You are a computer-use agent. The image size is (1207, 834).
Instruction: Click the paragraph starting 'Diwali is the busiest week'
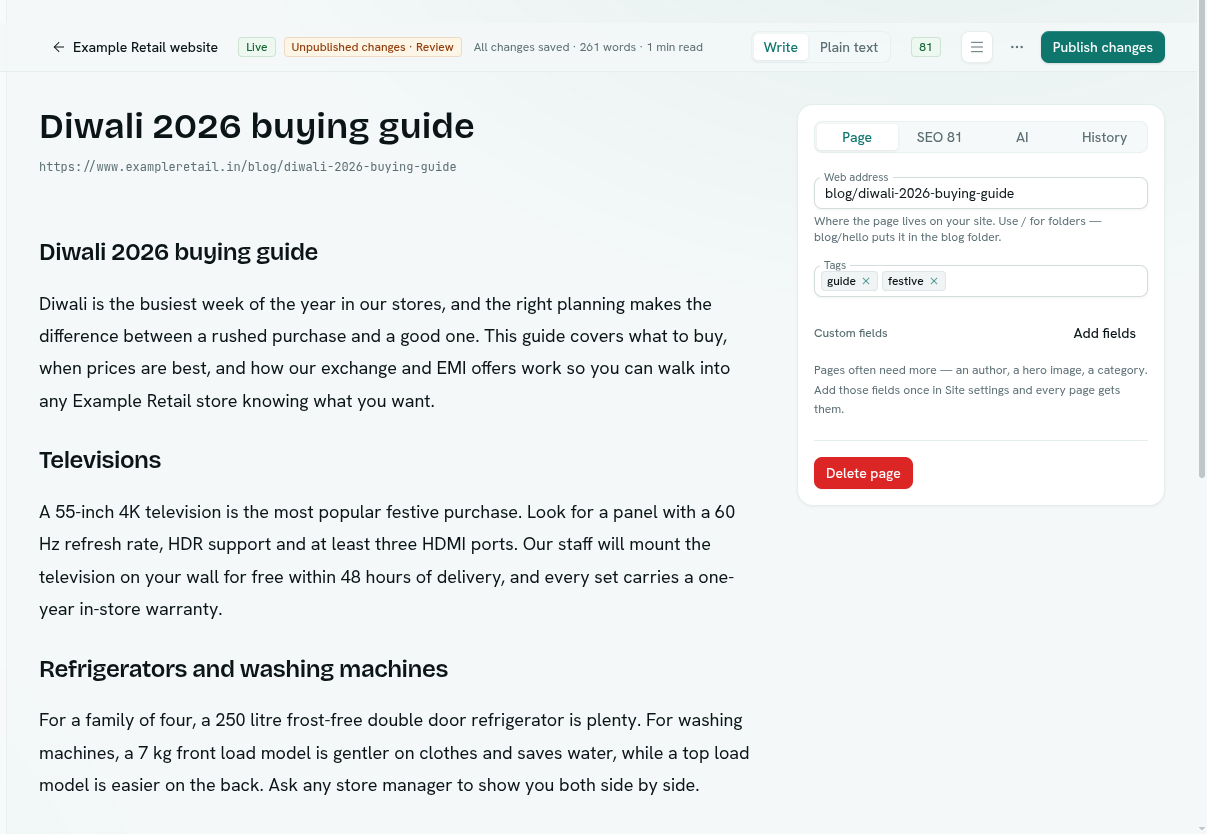point(394,352)
